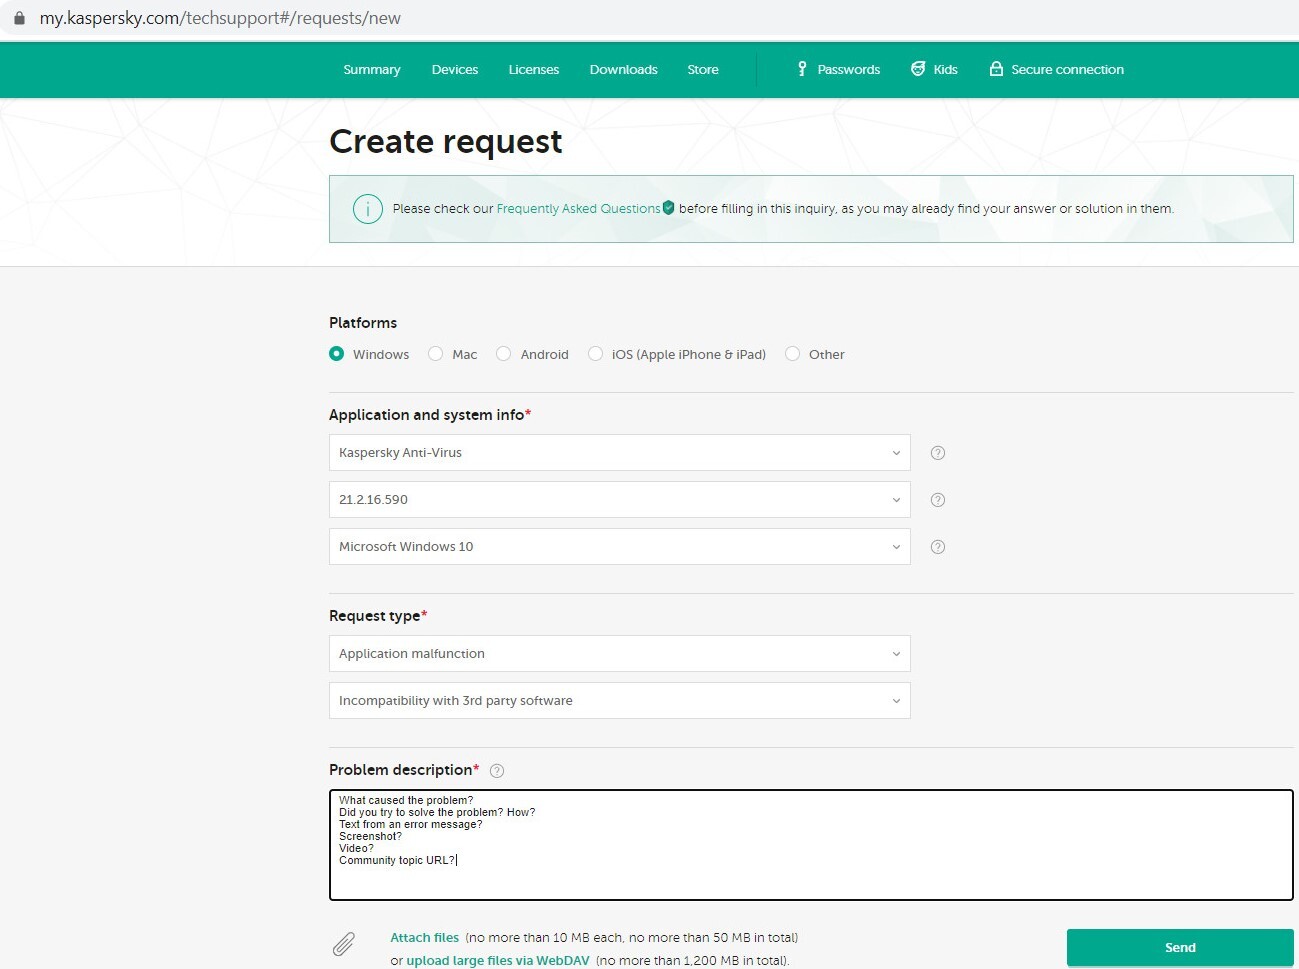The height and width of the screenshot is (969, 1299).
Task: Click the Kids face icon
Action: point(918,69)
